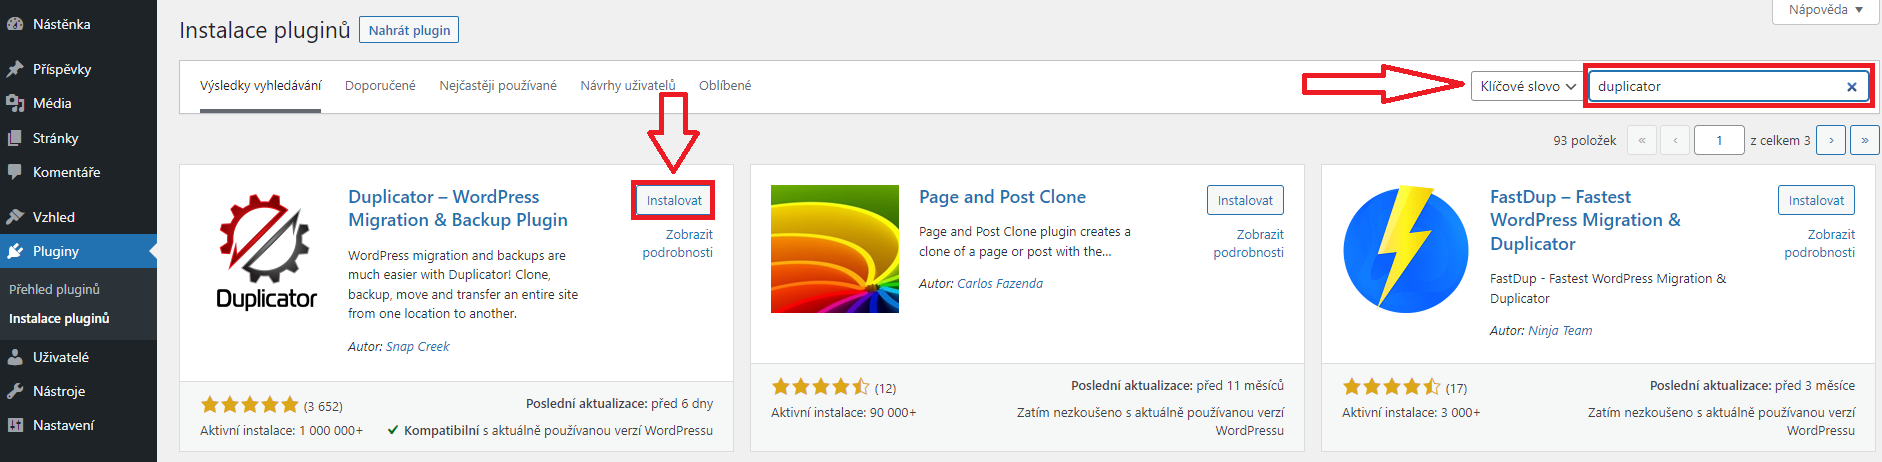The image size is (1882, 462).
Task: Click the Příspěvky pin icon
Action: (15, 69)
